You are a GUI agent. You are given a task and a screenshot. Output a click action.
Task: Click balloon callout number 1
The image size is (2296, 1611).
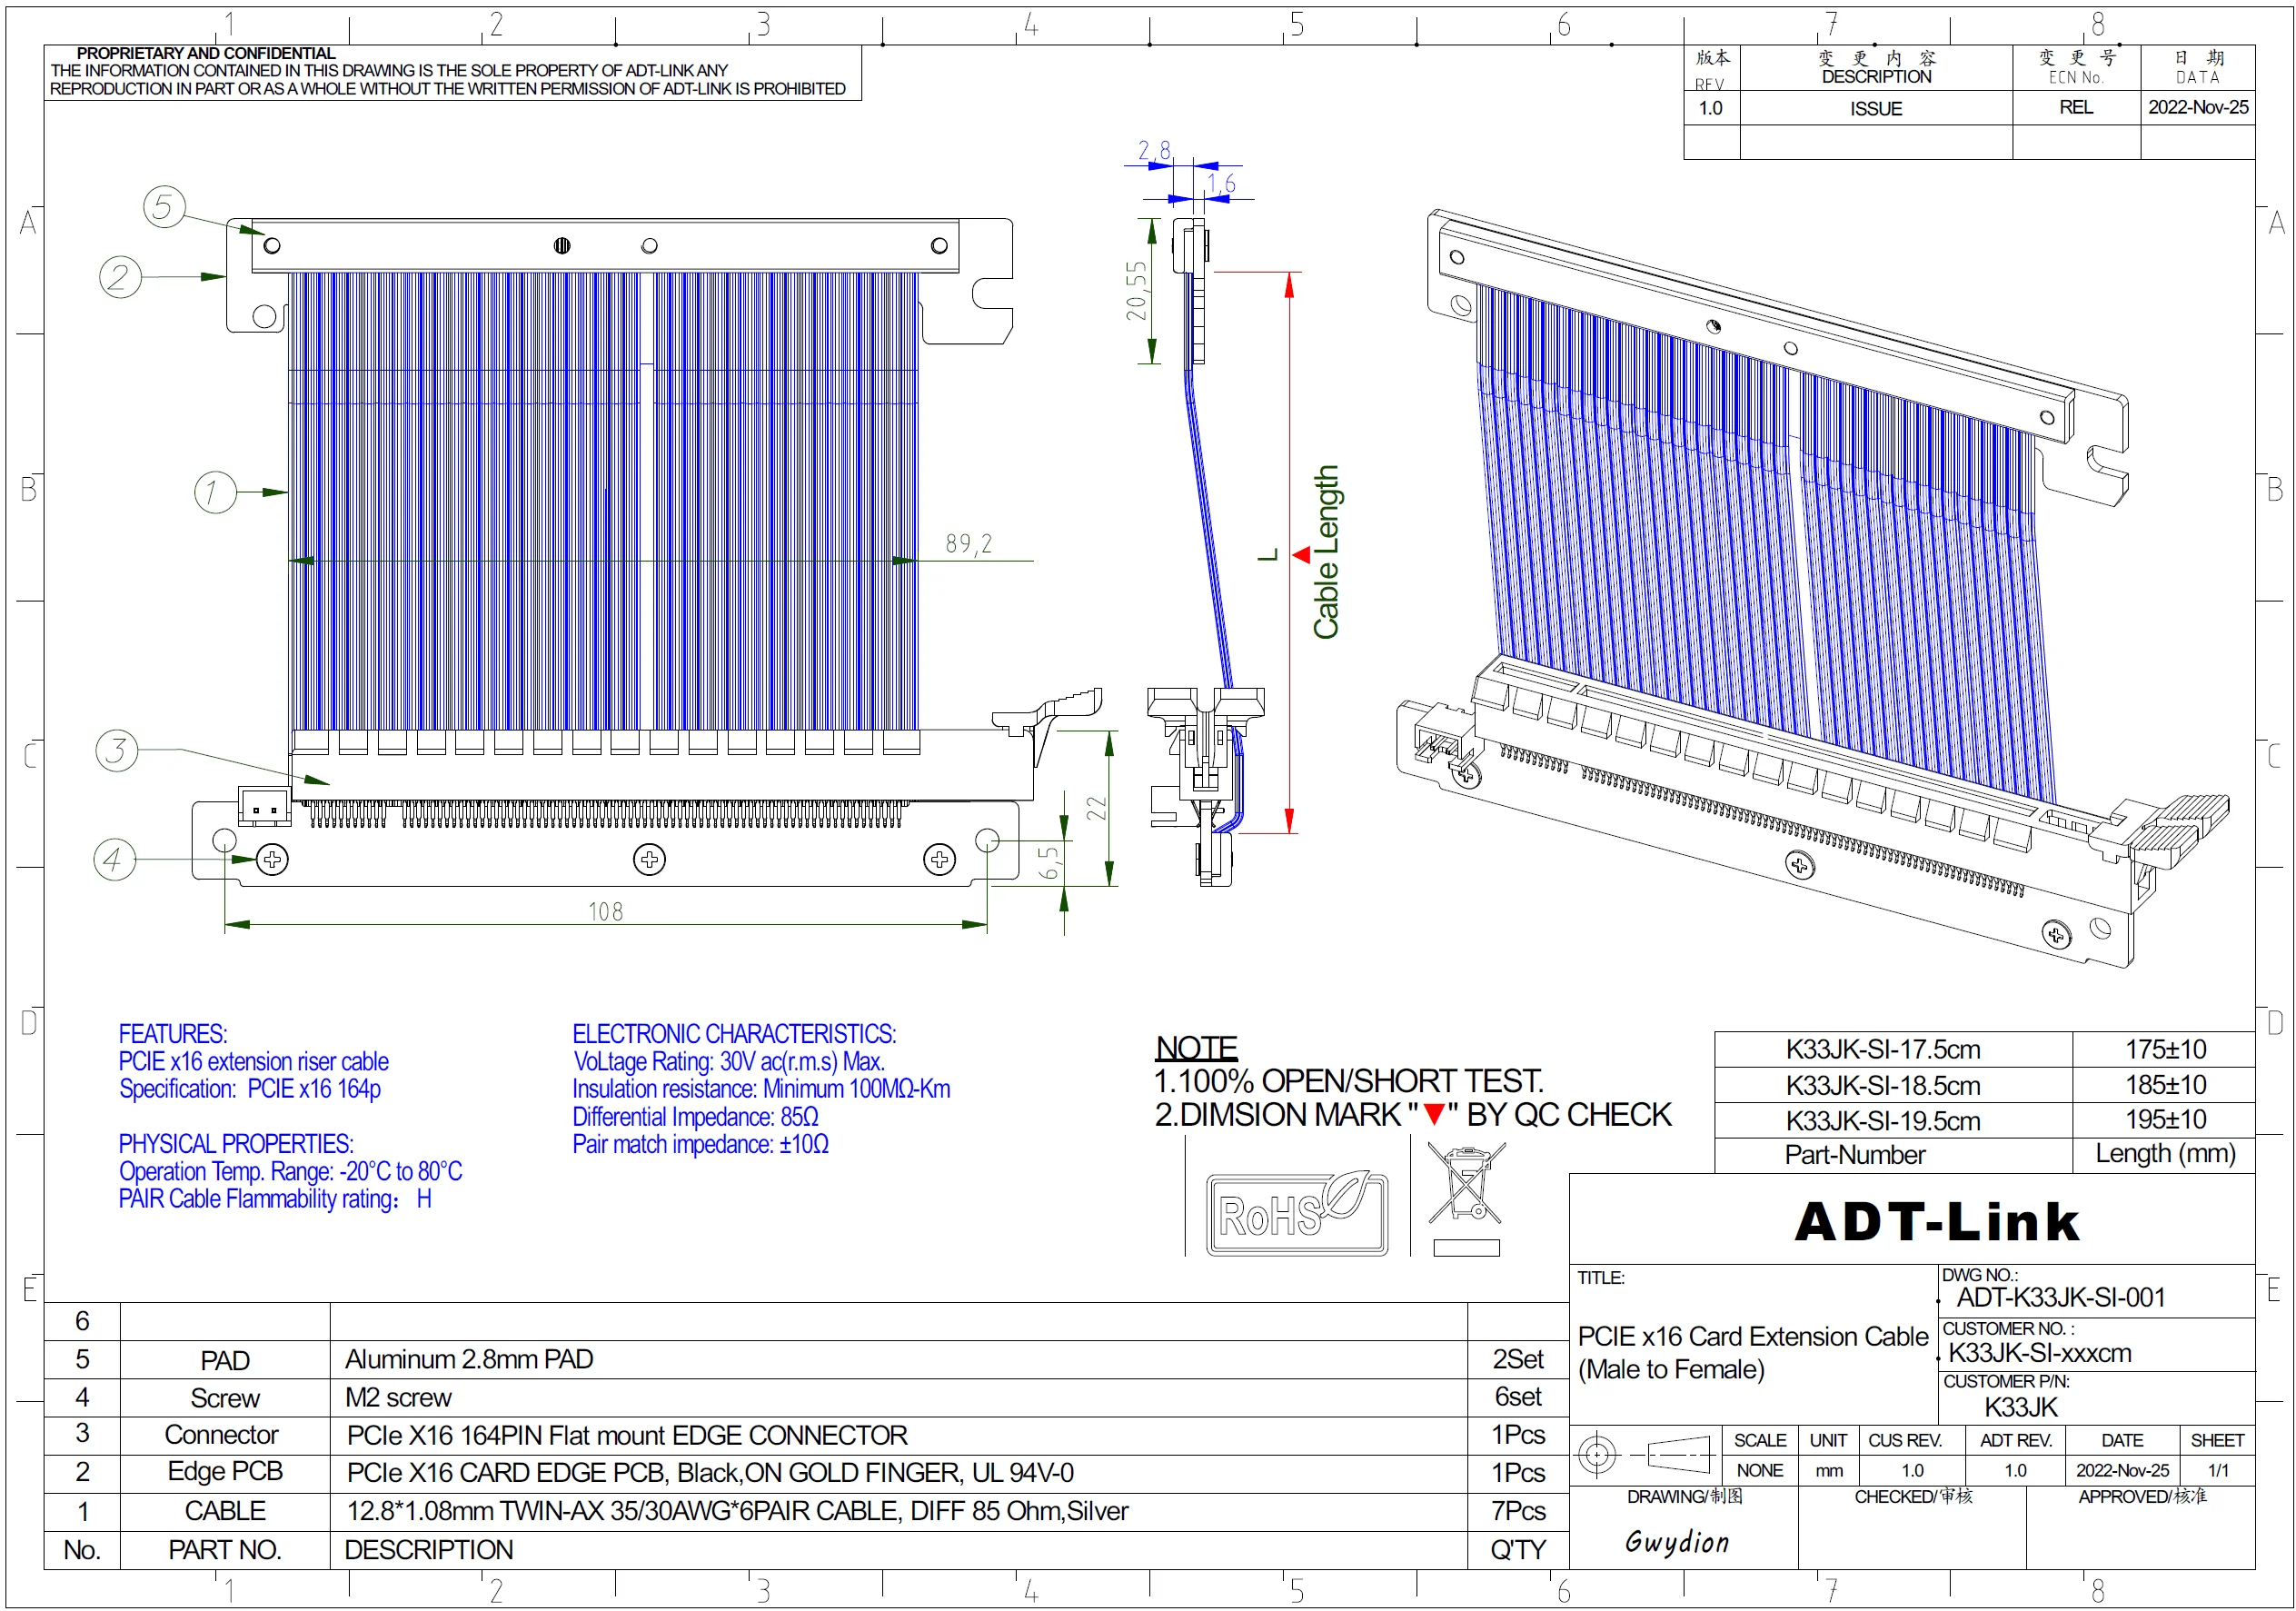click(214, 492)
